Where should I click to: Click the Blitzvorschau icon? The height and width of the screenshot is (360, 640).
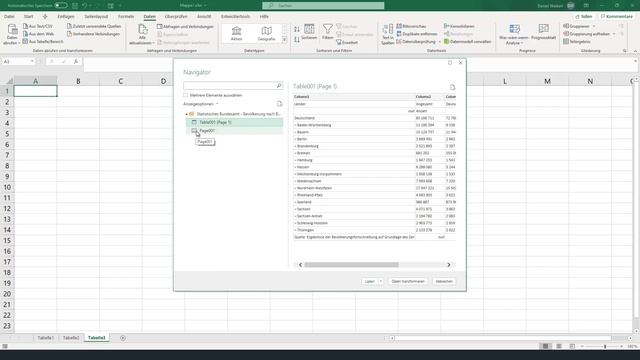tap(411, 26)
